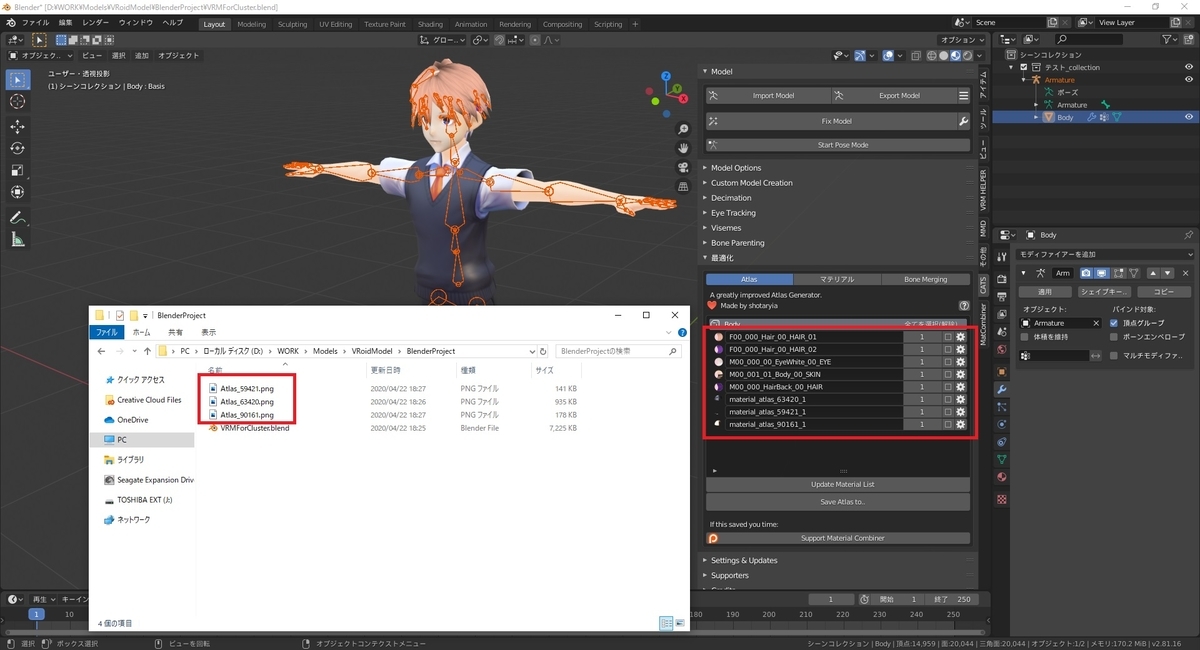1200x650 pixels.
Task: Open the ファイル menu
Action: pyautogui.click(x=35, y=23)
